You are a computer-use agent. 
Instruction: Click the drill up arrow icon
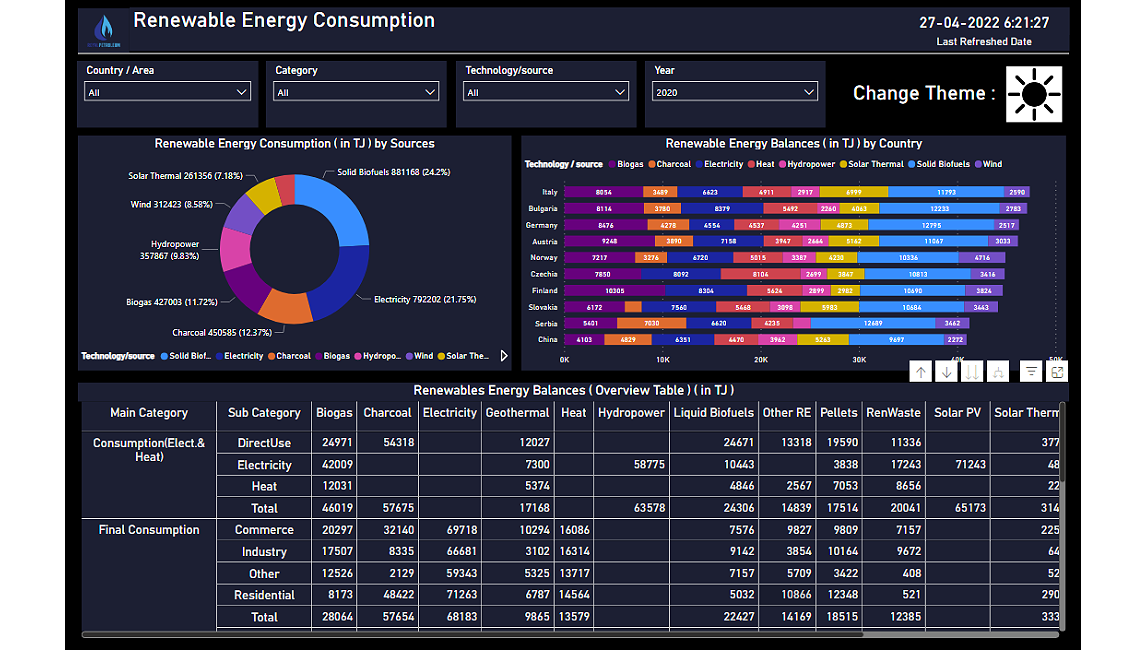921,372
